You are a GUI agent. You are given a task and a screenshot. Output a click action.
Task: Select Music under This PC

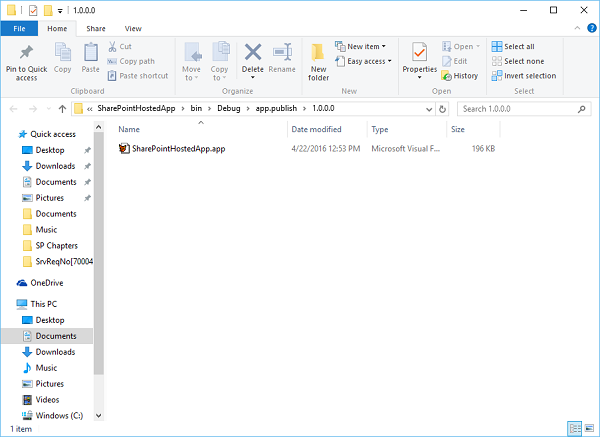(x=40, y=368)
